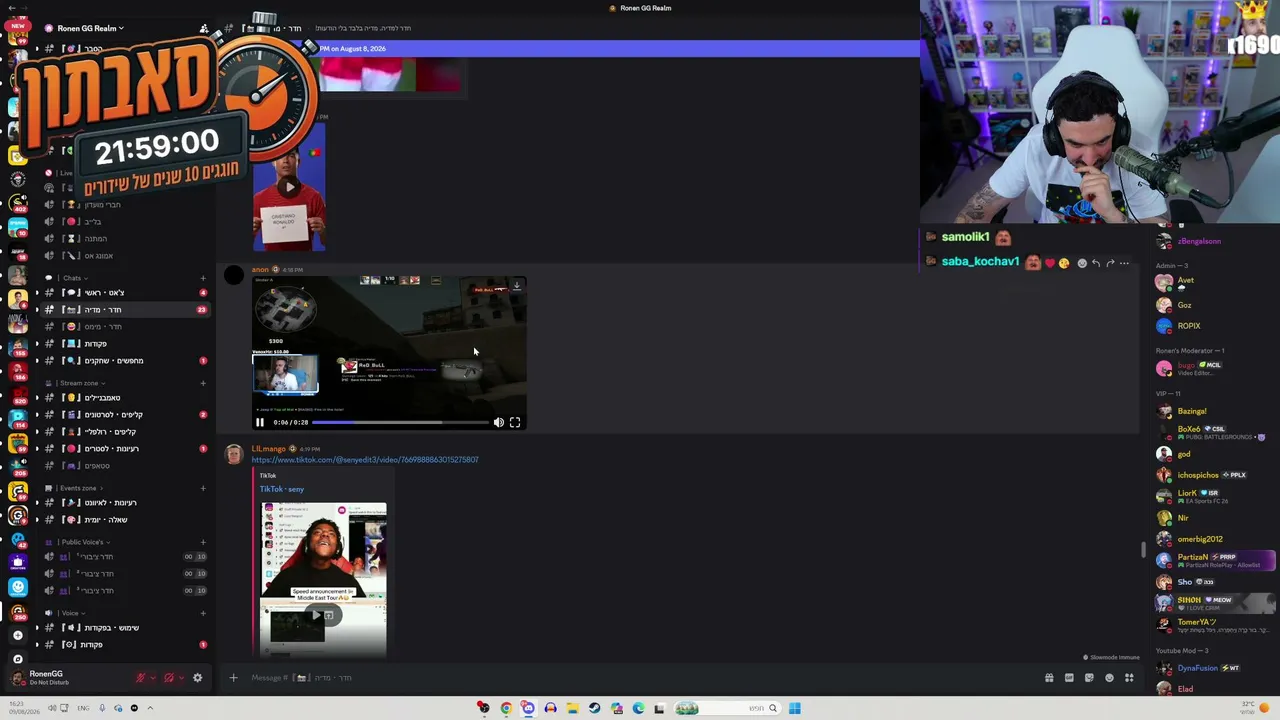Image resolution: width=1280 pixels, height=720 pixels.
Task: Open PartizaN member profile
Action: pos(1215,561)
